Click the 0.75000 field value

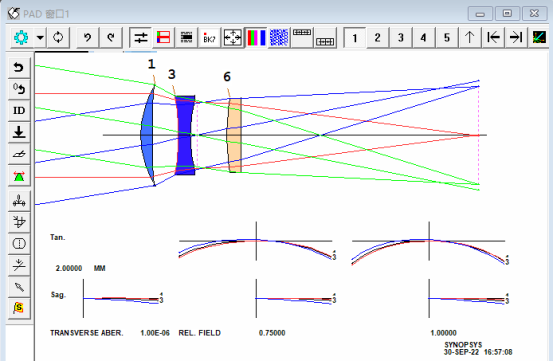click(272, 333)
